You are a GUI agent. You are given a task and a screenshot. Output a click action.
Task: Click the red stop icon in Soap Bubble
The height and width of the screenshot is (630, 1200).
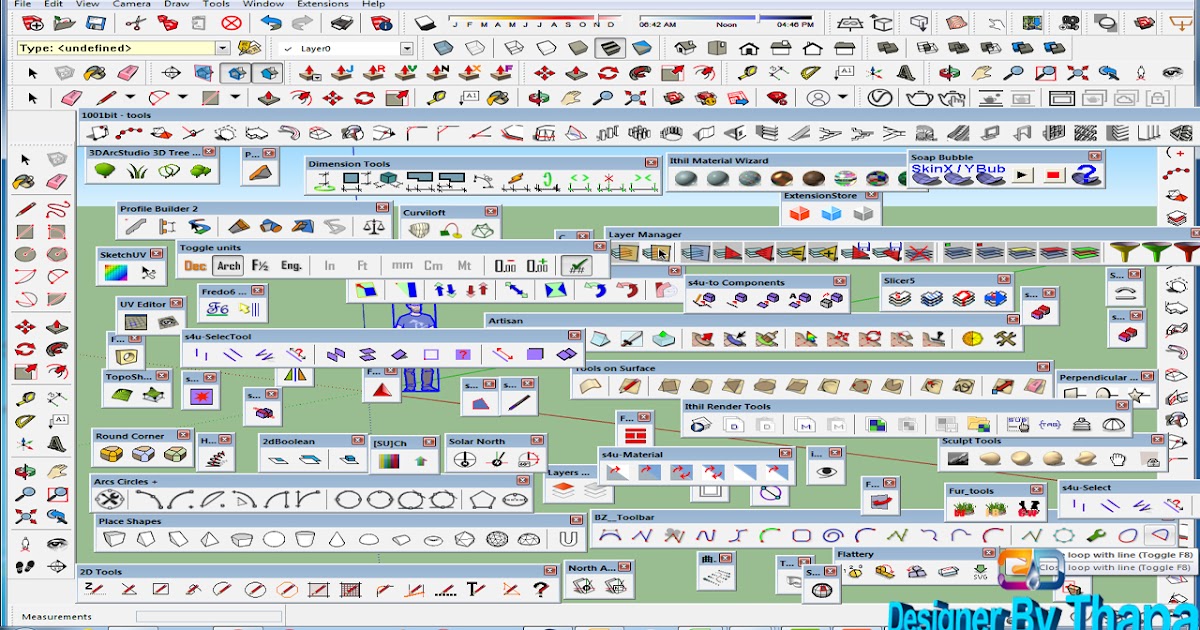[1053, 174]
